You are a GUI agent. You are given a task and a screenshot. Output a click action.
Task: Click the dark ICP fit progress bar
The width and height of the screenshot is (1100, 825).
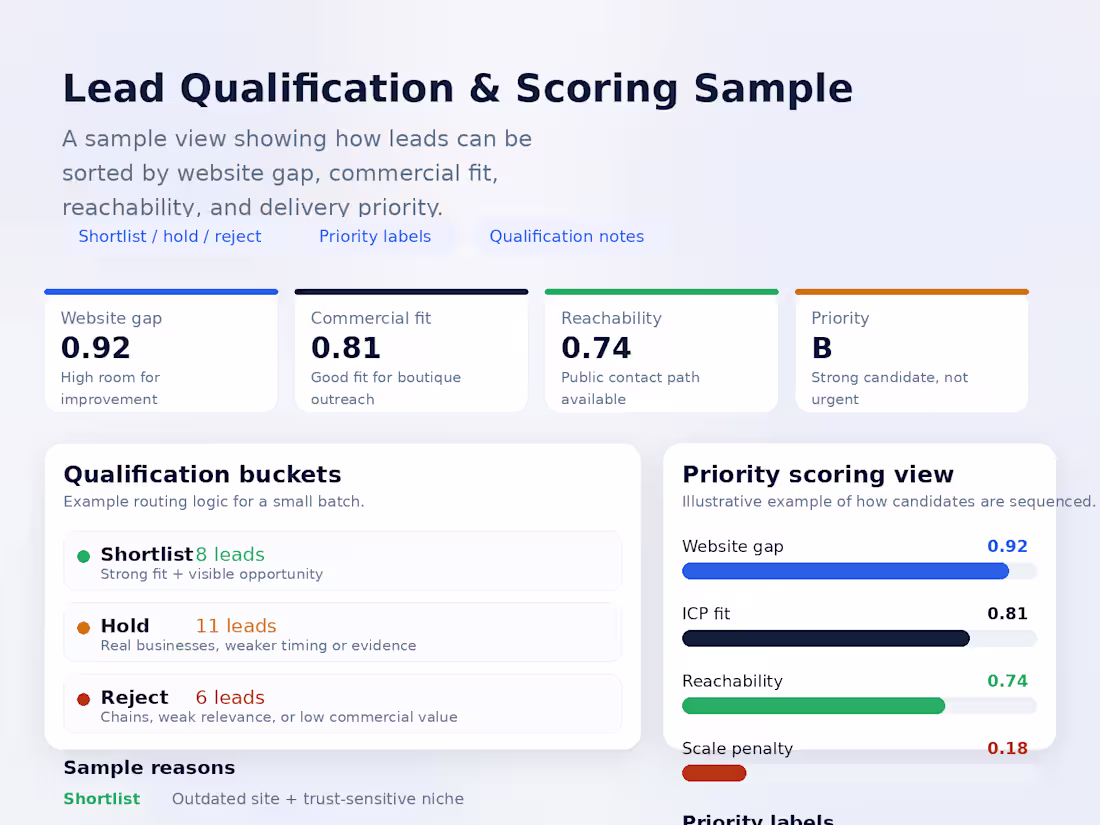[825, 638]
